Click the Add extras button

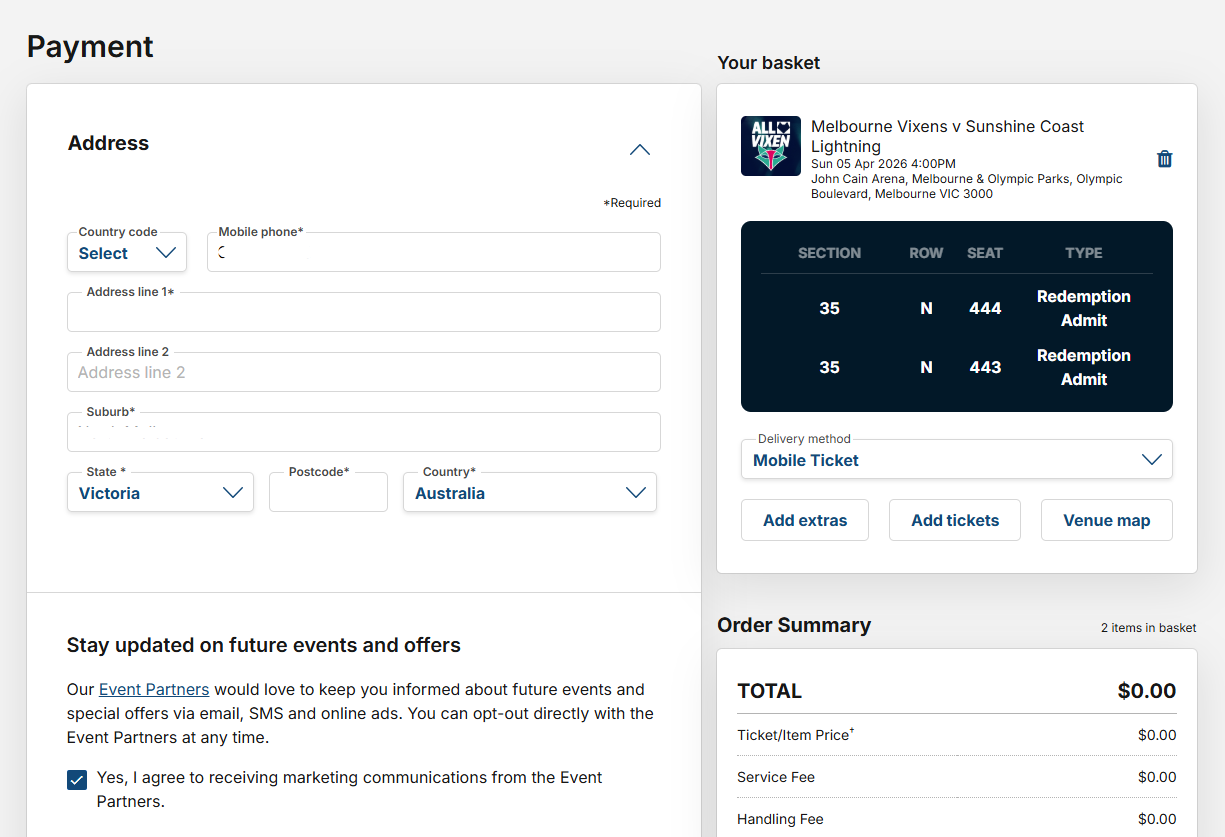[804, 520]
